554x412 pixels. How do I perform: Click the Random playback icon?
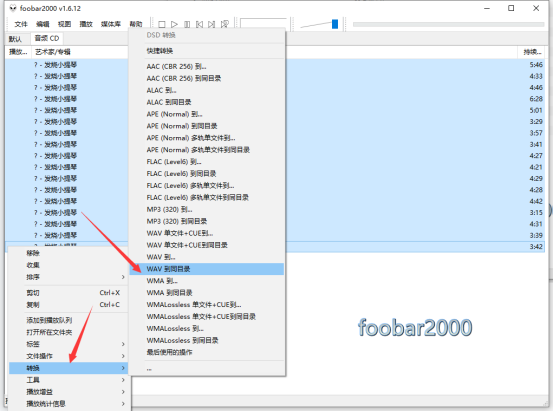pyautogui.click(x=224, y=24)
